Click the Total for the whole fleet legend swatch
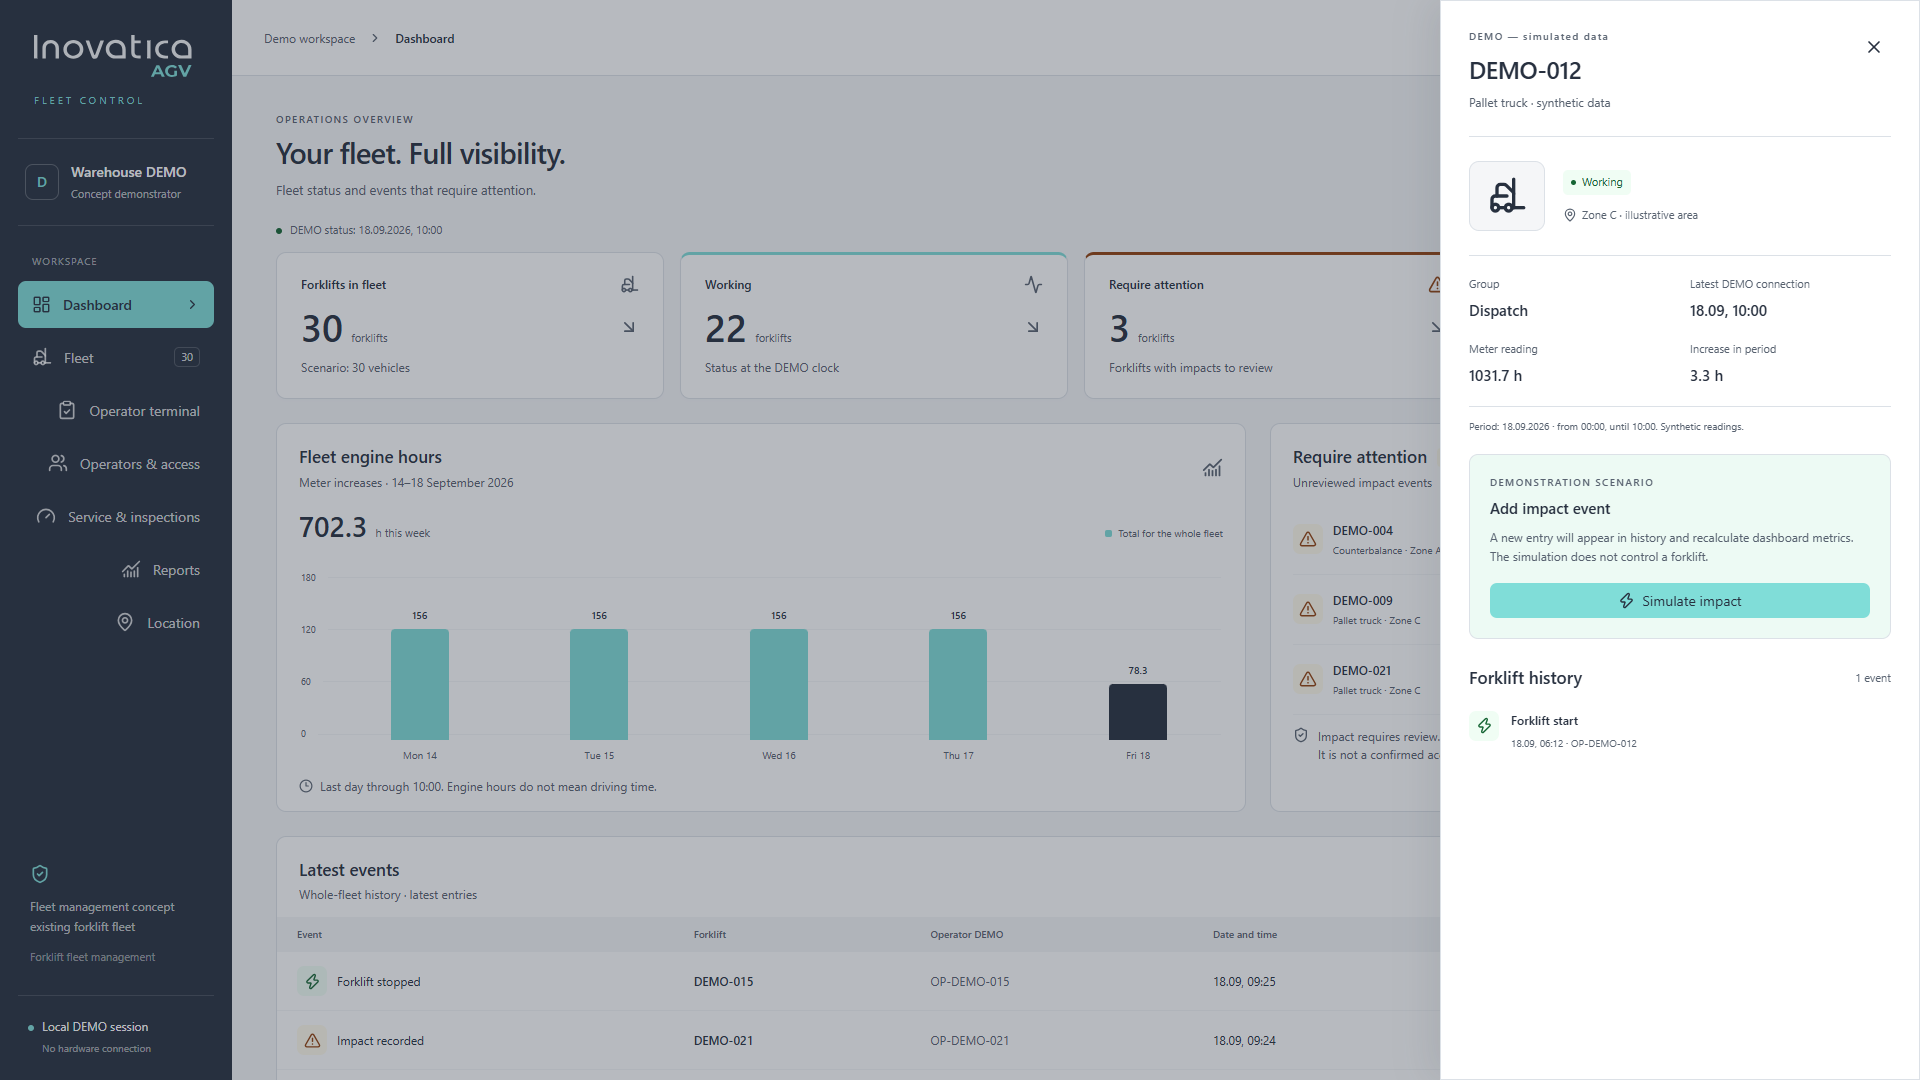 pos(1108,534)
